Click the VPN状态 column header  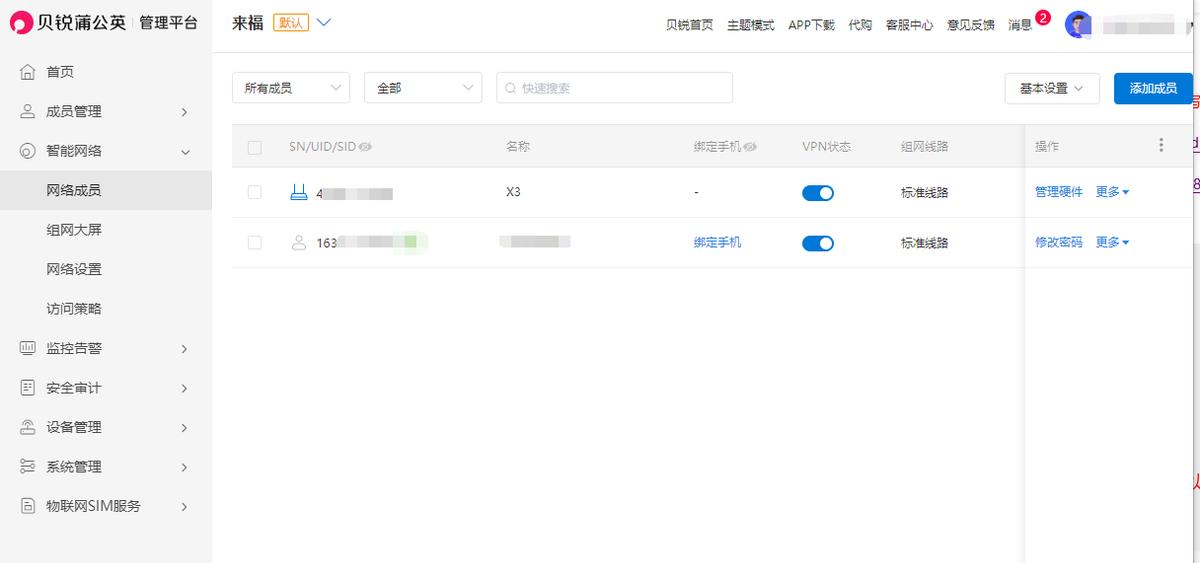[826, 147]
